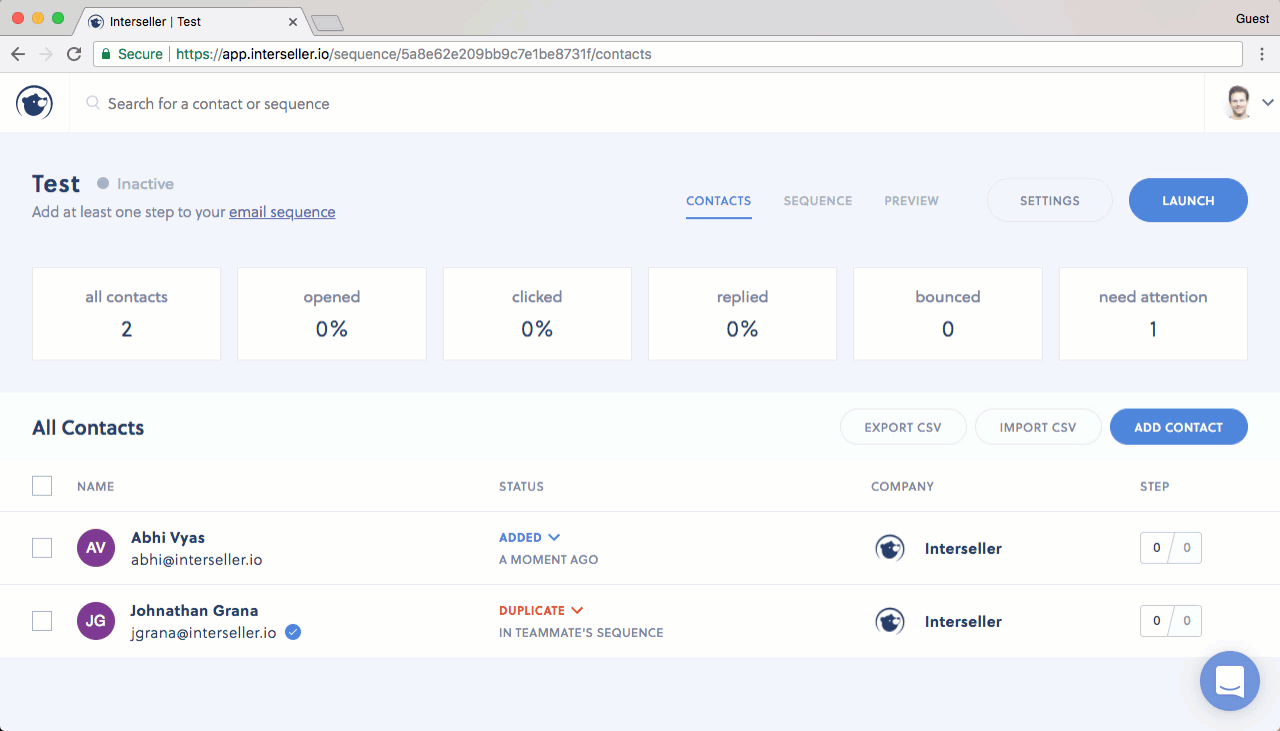Reload the page with the refresh icon
The height and width of the screenshot is (731, 1280).
coord(74,54)
